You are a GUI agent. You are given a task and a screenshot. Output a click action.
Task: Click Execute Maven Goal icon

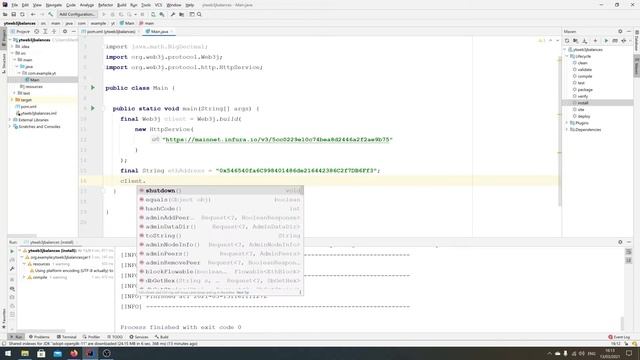[x=615, y=41]
